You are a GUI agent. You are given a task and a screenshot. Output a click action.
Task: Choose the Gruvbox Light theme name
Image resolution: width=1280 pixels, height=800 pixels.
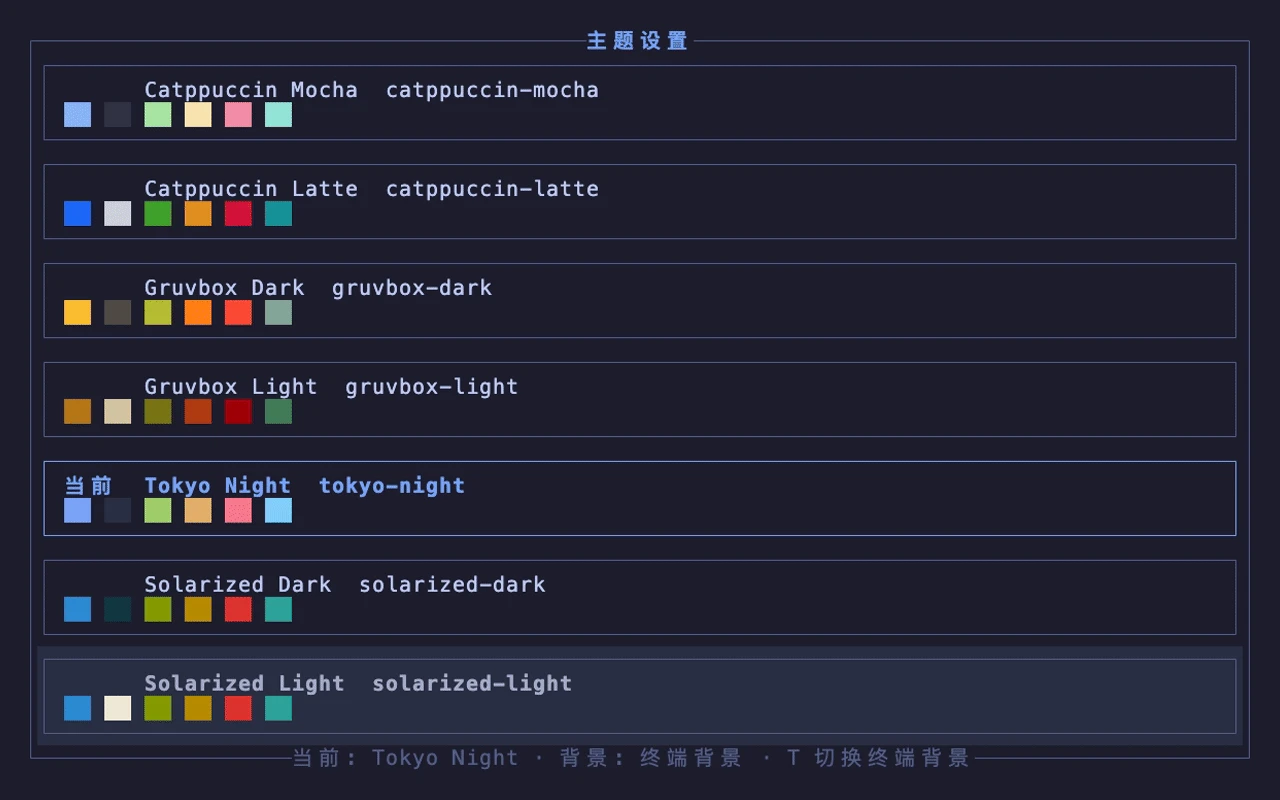(x=231, y=387)
